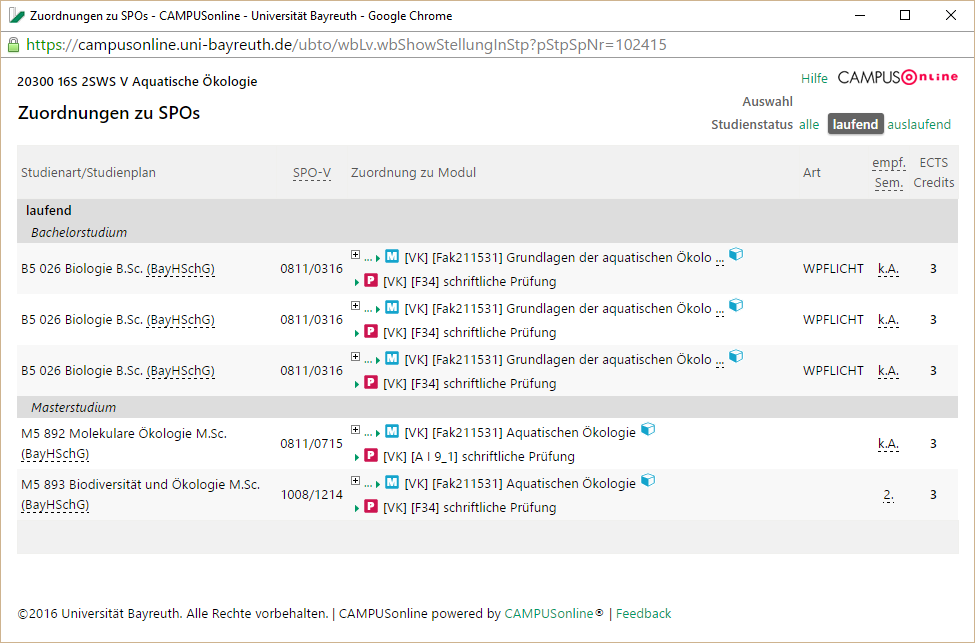
Task: Open the CAMPUSonline link in footer
Action: [549, 614]
